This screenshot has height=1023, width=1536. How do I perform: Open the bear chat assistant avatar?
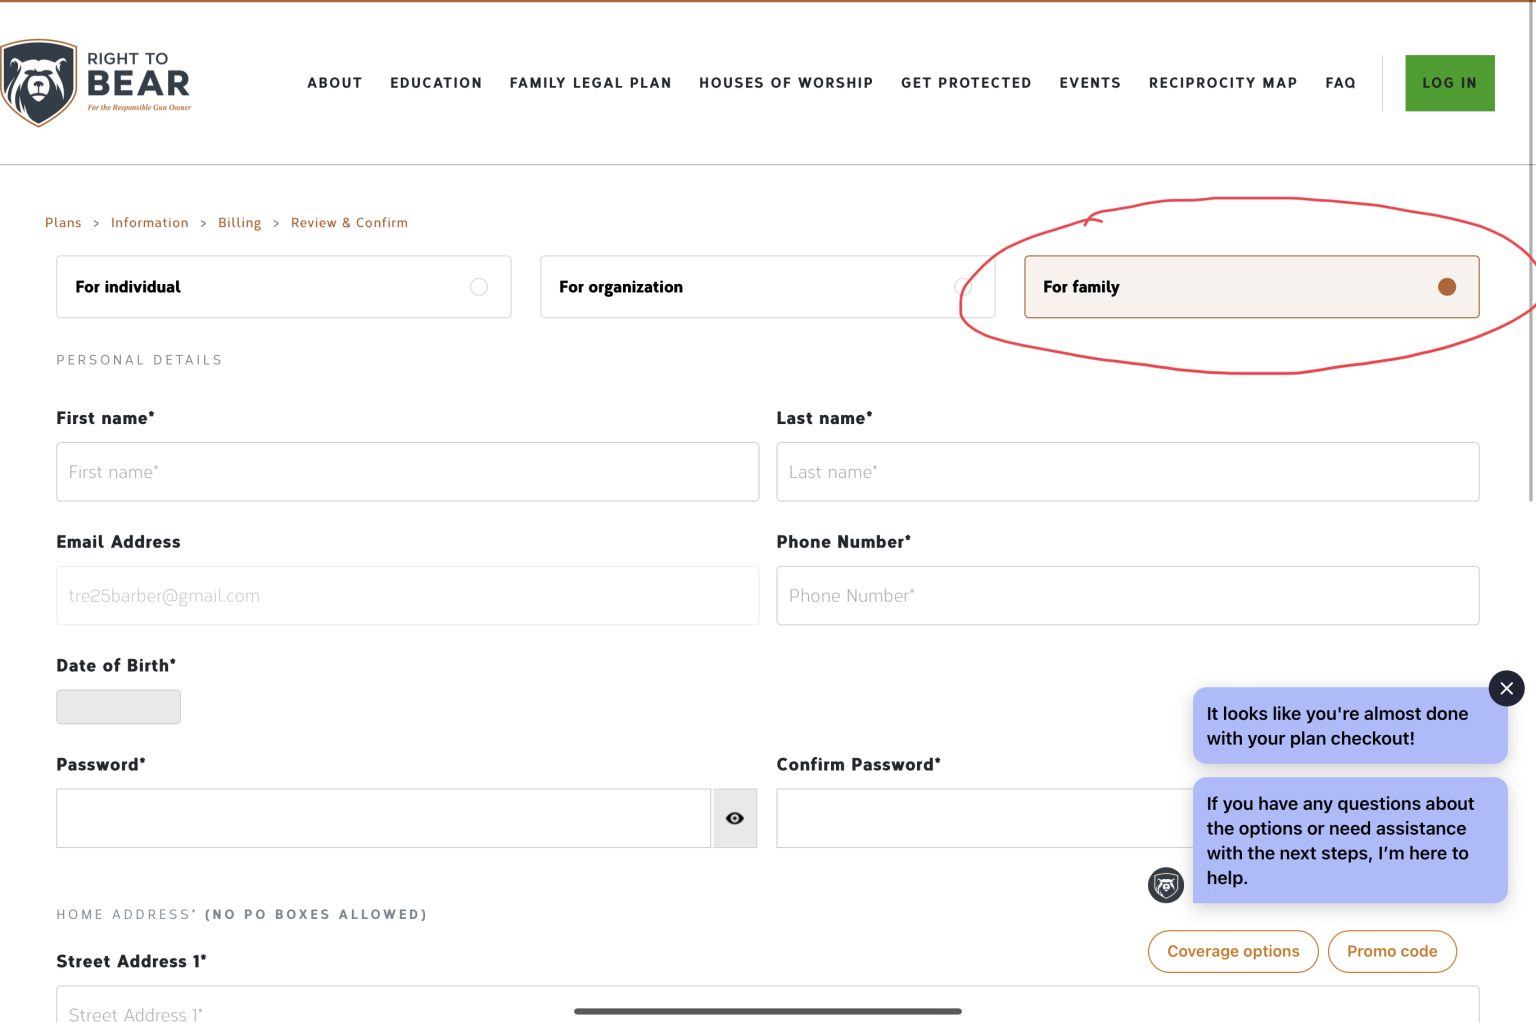(1165, 885)
